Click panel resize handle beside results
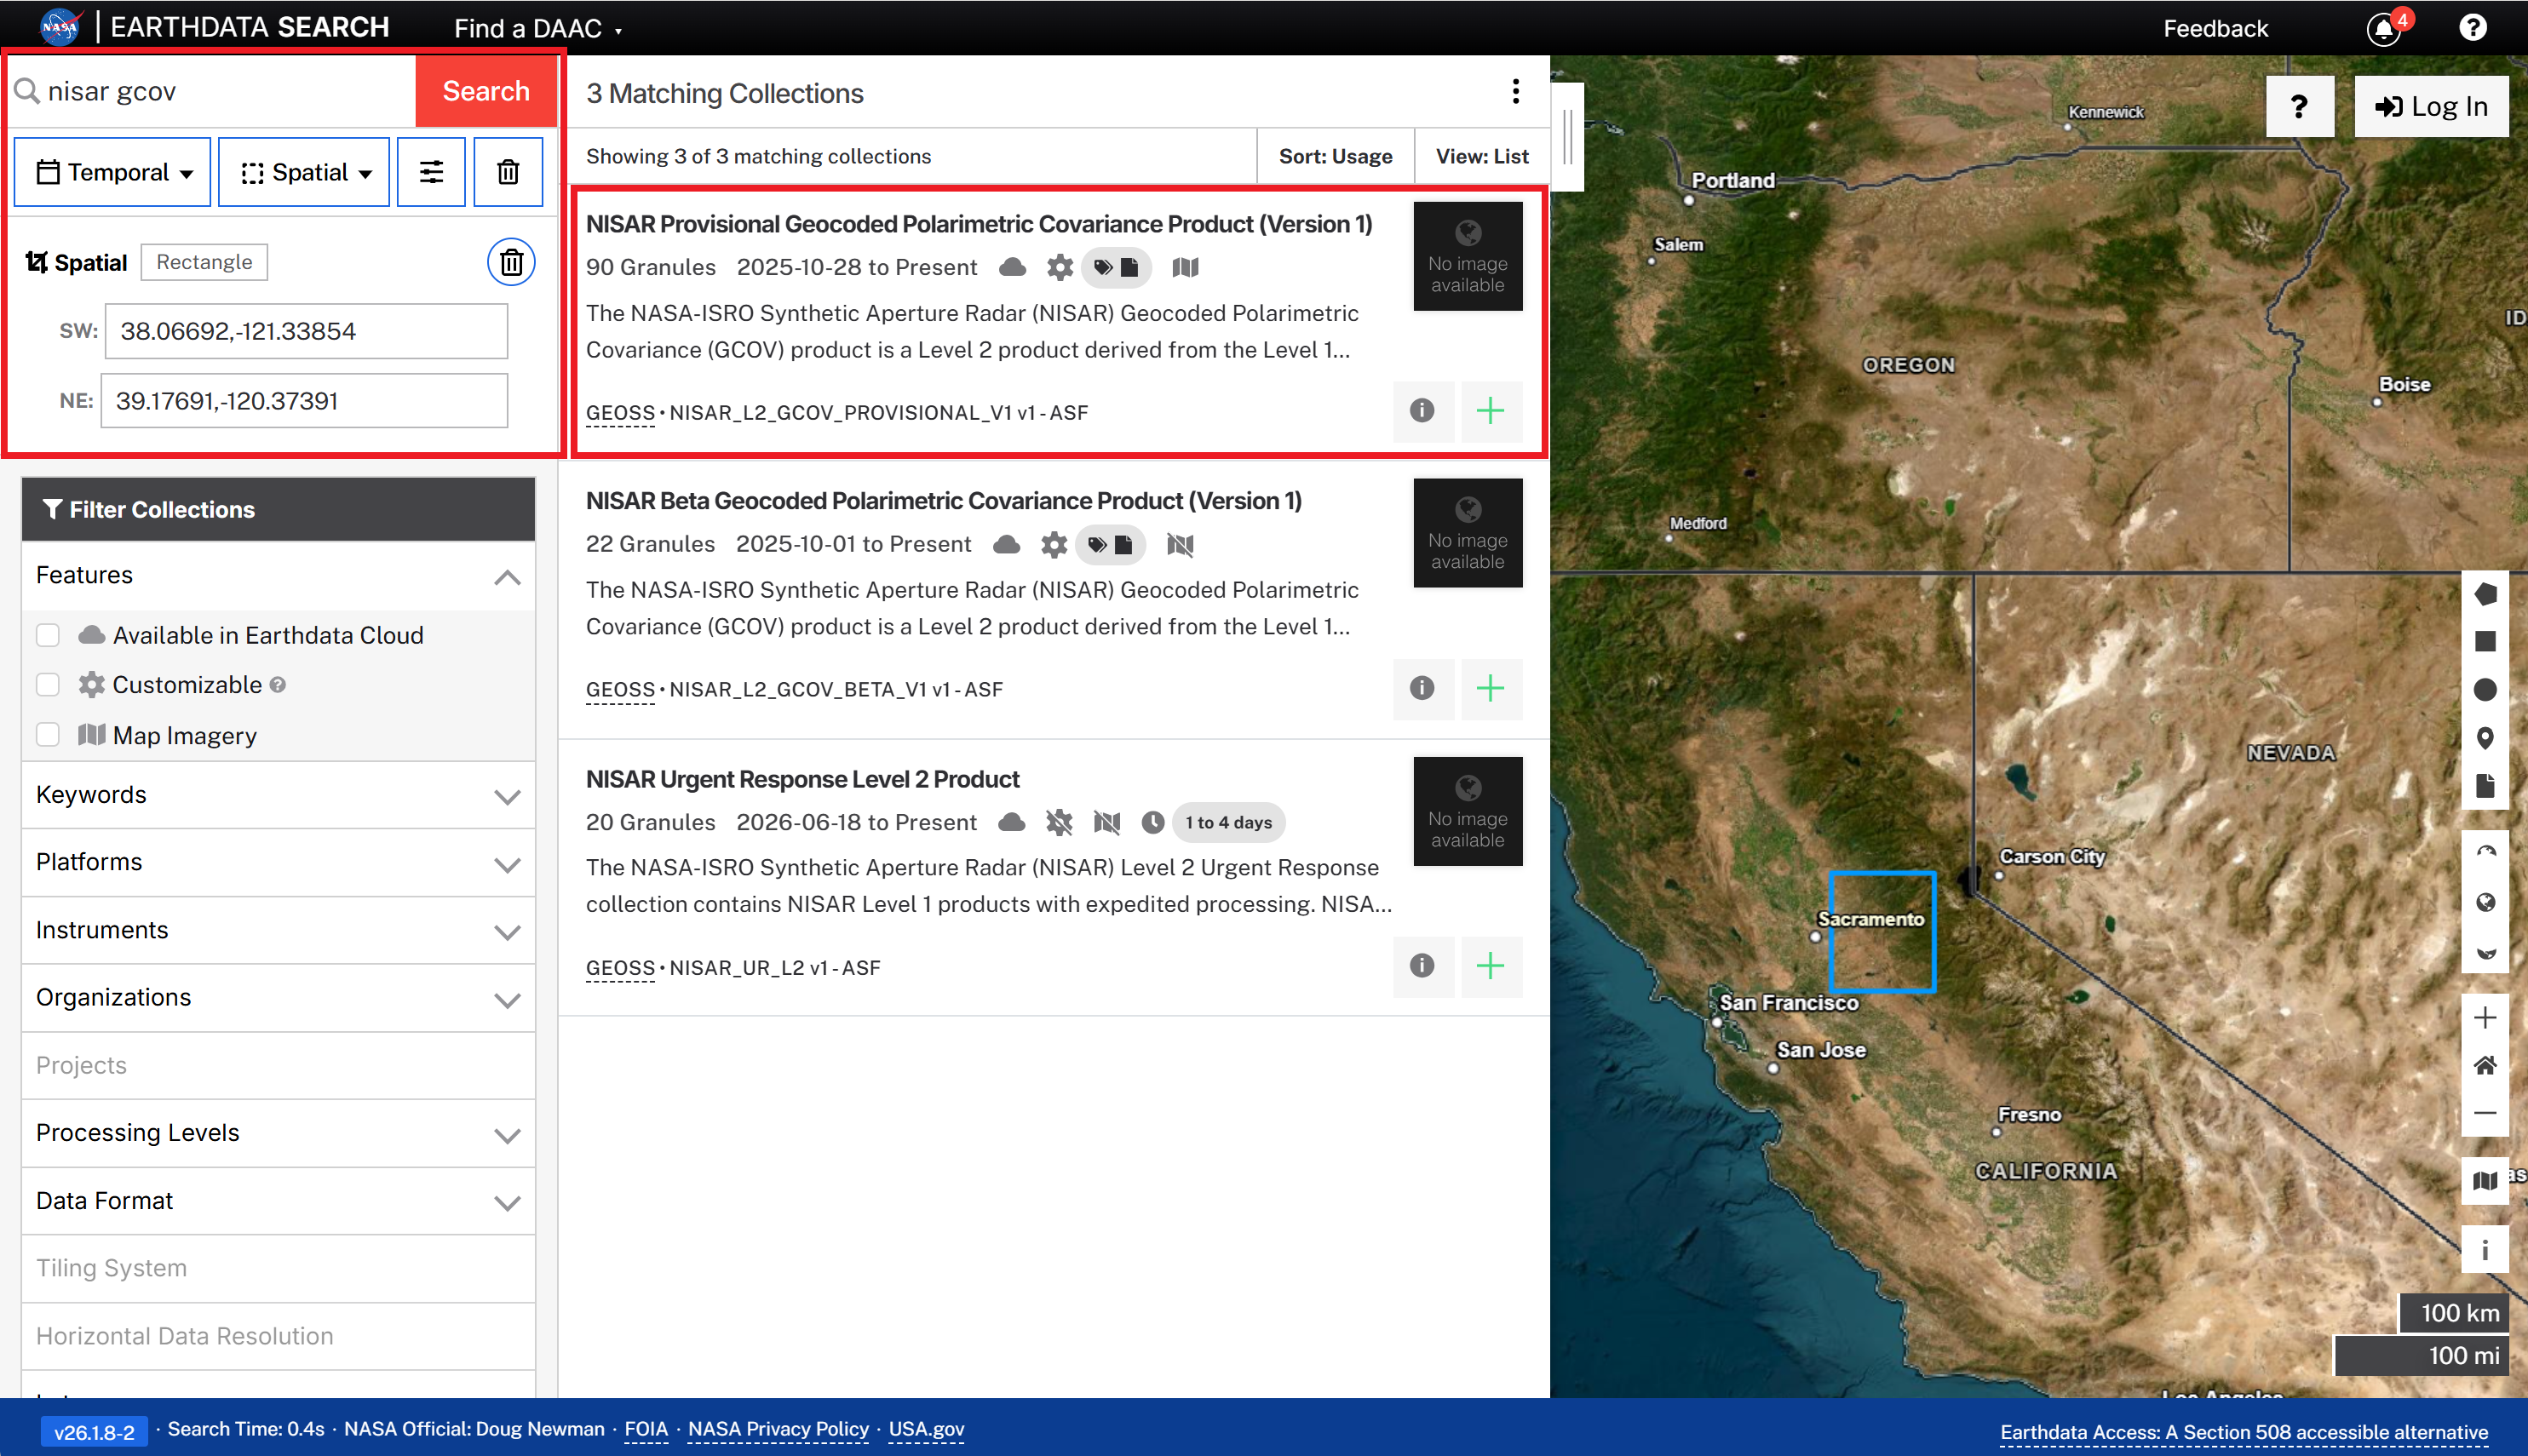Image resolution: width=2528 pixels, height=1456 pixels. coord(1567,137)
